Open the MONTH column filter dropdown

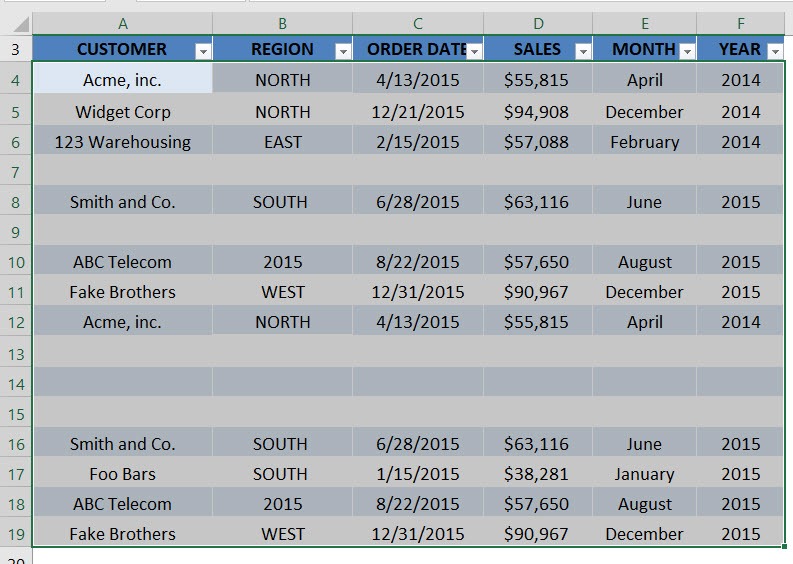(x=687, y=51)
